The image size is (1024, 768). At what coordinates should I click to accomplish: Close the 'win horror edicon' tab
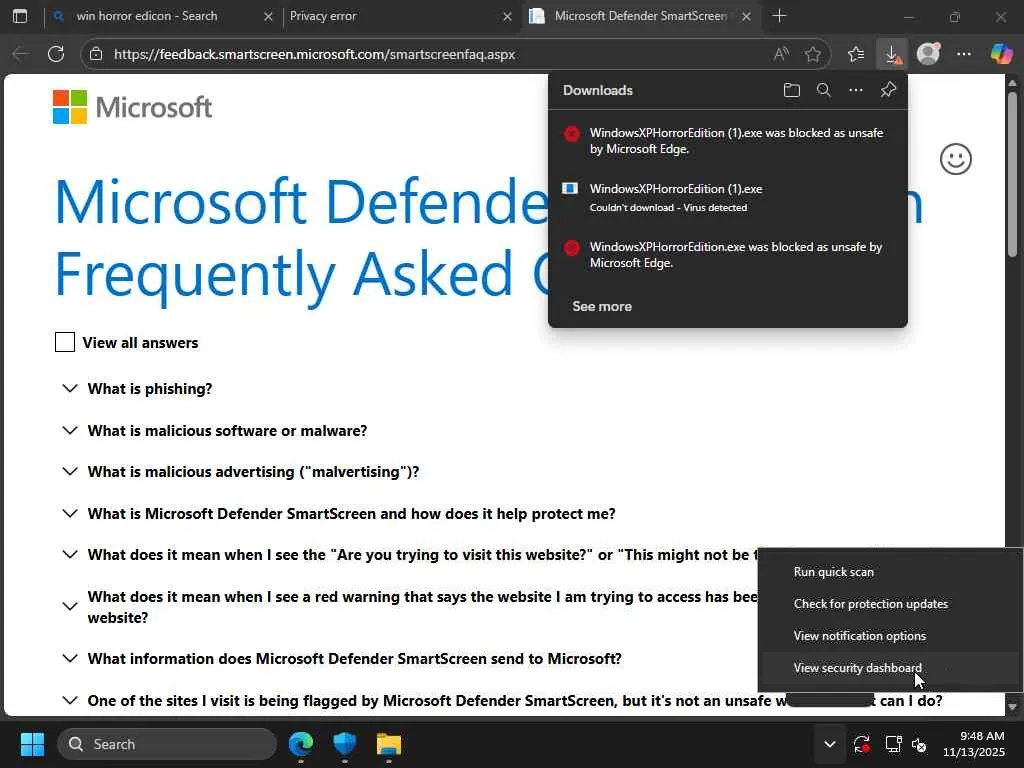click(x=268, y=16)
